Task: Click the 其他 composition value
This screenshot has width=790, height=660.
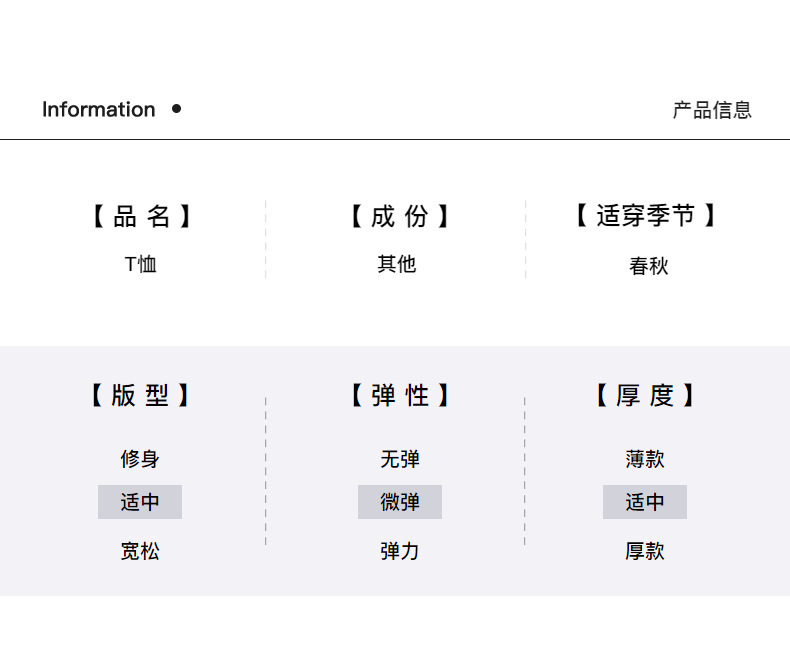Action: tap(397, 264)
